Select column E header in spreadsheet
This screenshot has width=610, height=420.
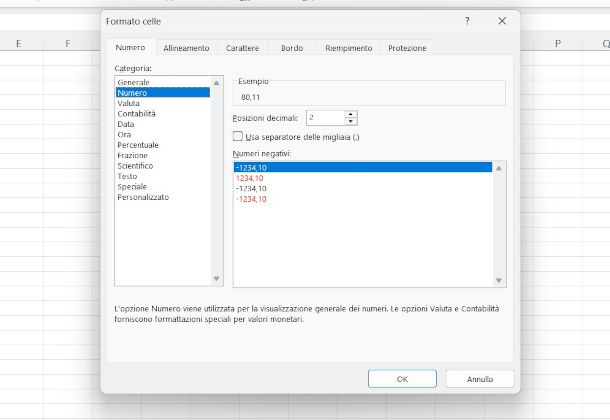tap(18, 44)
